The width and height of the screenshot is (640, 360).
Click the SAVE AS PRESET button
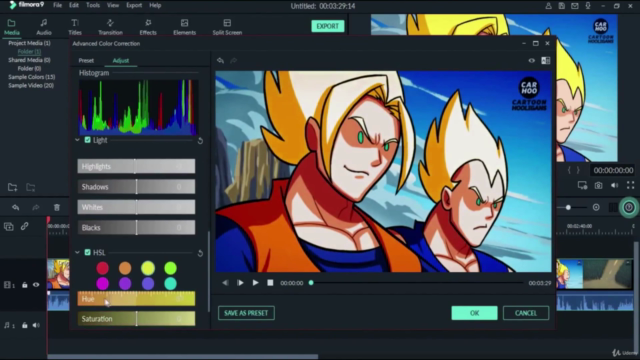246,313
